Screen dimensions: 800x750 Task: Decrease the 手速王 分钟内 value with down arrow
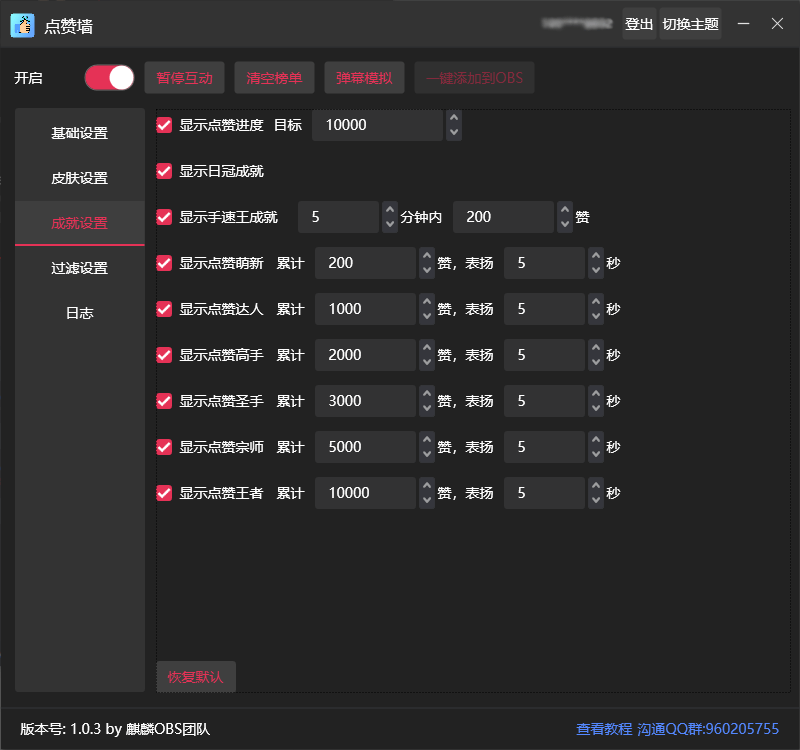pyautogui.click(x=390, y=224)
